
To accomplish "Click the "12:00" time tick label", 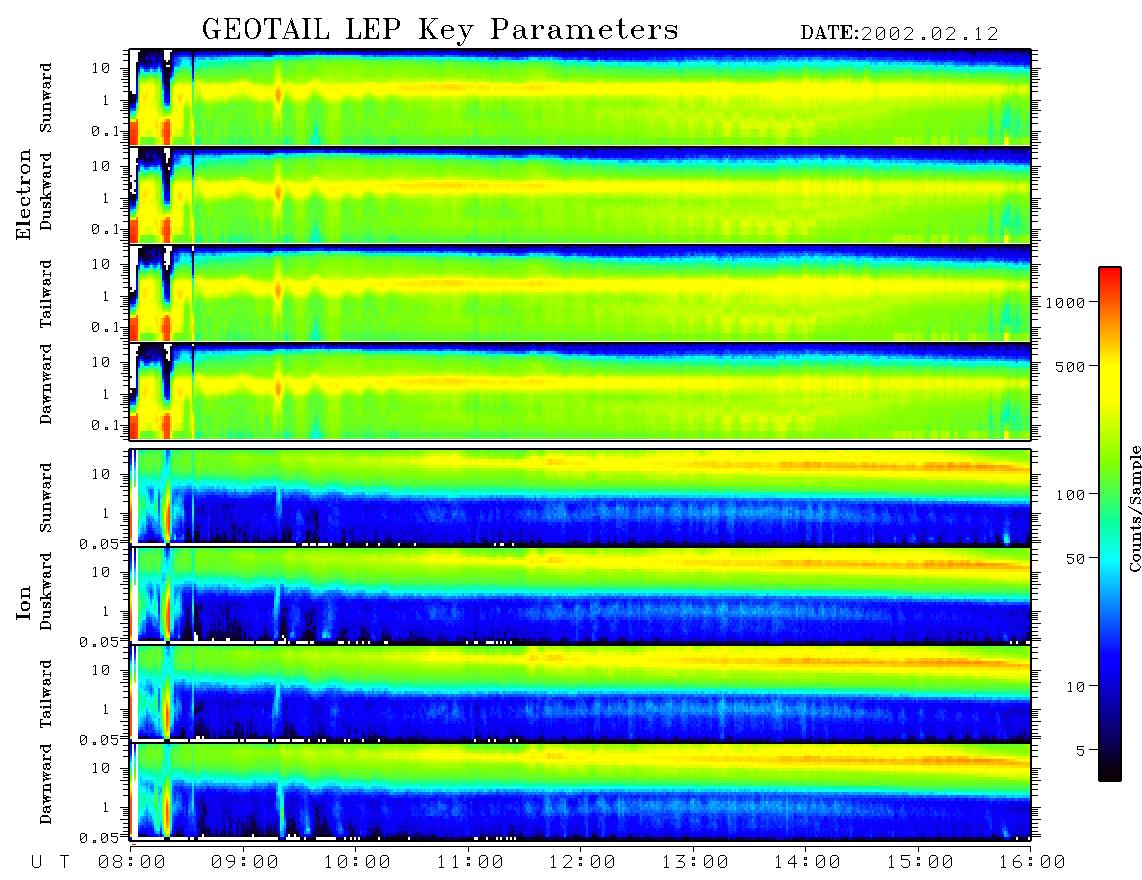I will [x=582, y=863].
